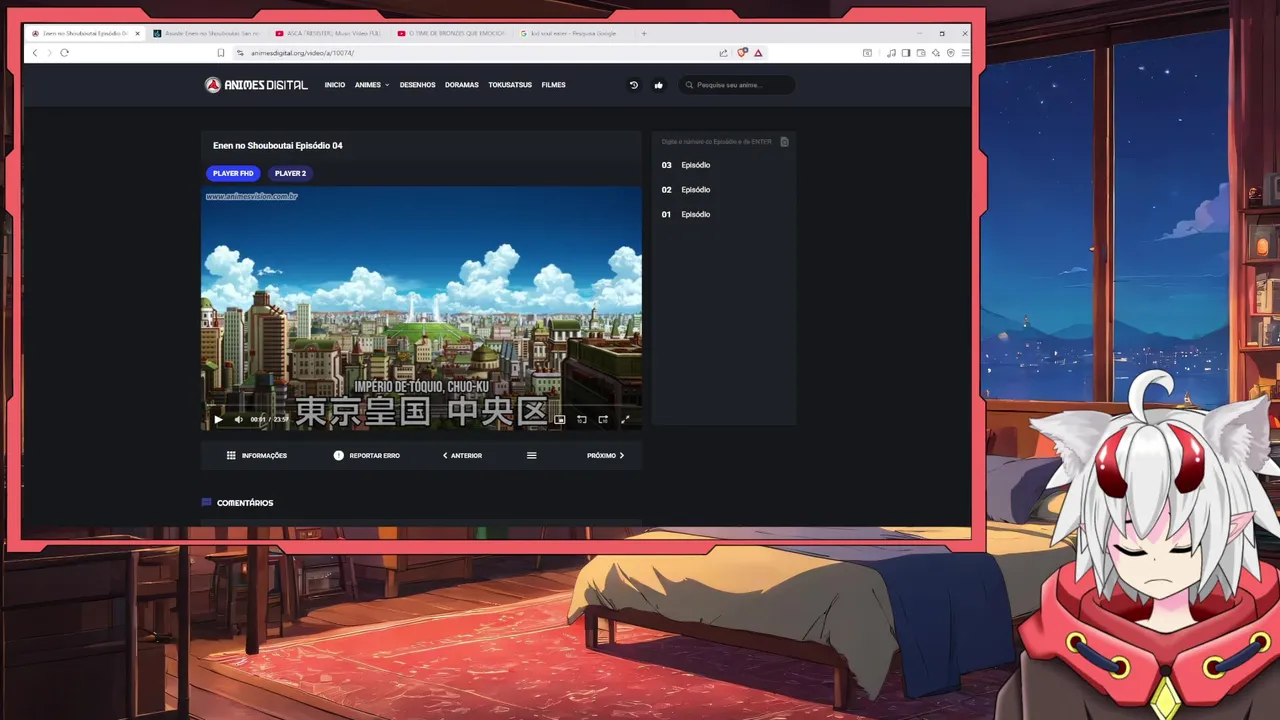
Task: Click the browser back arrow
Action: click(x=35, y=53)
